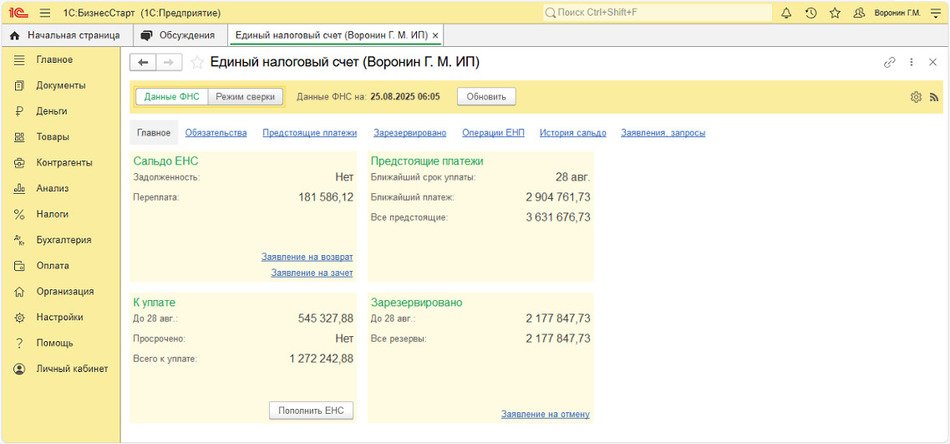The height and width of the screenshot is (444, 950).
Task: Open Заявление на возврат link
Action: point(307,257)
